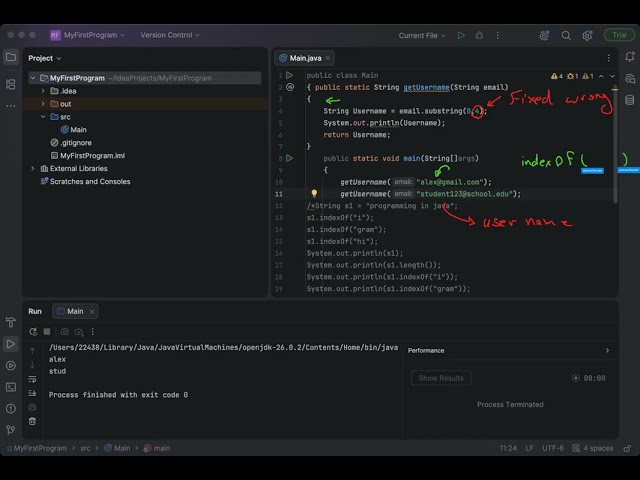640x480 pixels.
Task: Open the Problems tool window icon
Action: (11, 408)
